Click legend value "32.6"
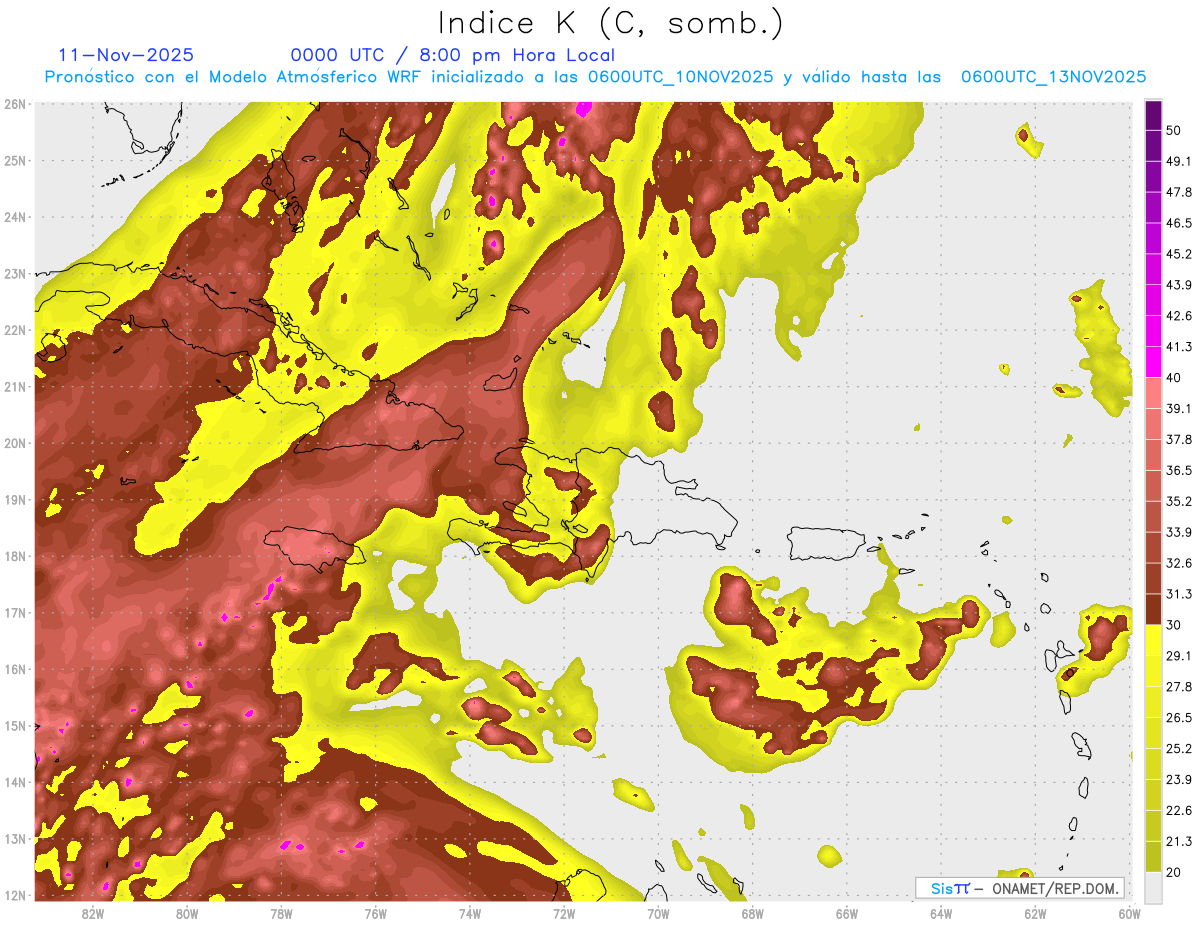Viewport: 1200px width, 927px height. [1179, 563]
